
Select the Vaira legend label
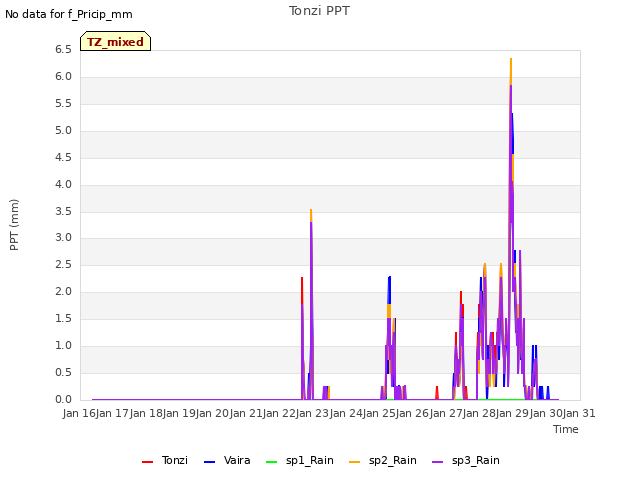(237, 460)
